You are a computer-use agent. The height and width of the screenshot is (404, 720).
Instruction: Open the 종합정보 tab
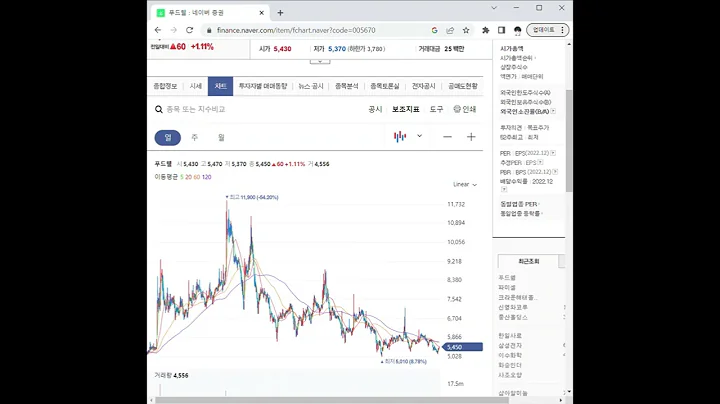165,86
